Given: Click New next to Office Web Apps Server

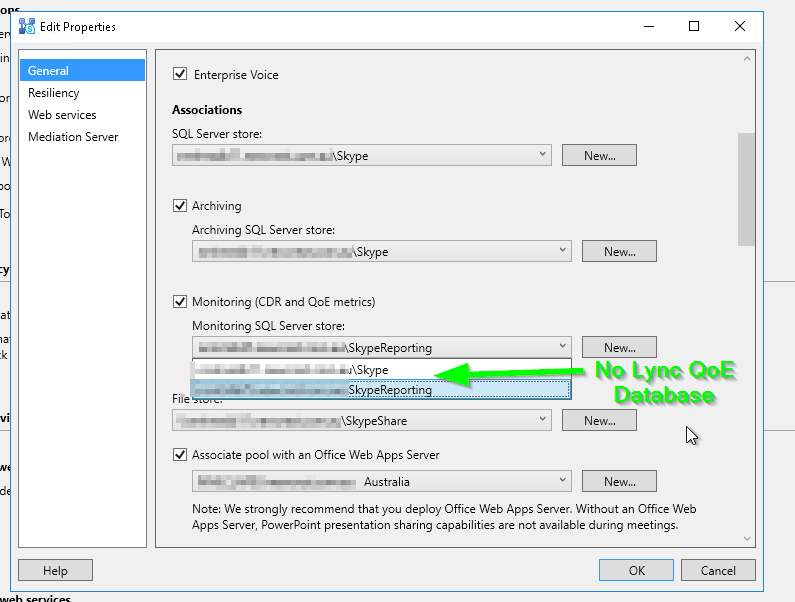Looking at the screenshot, I should (619, 481).
